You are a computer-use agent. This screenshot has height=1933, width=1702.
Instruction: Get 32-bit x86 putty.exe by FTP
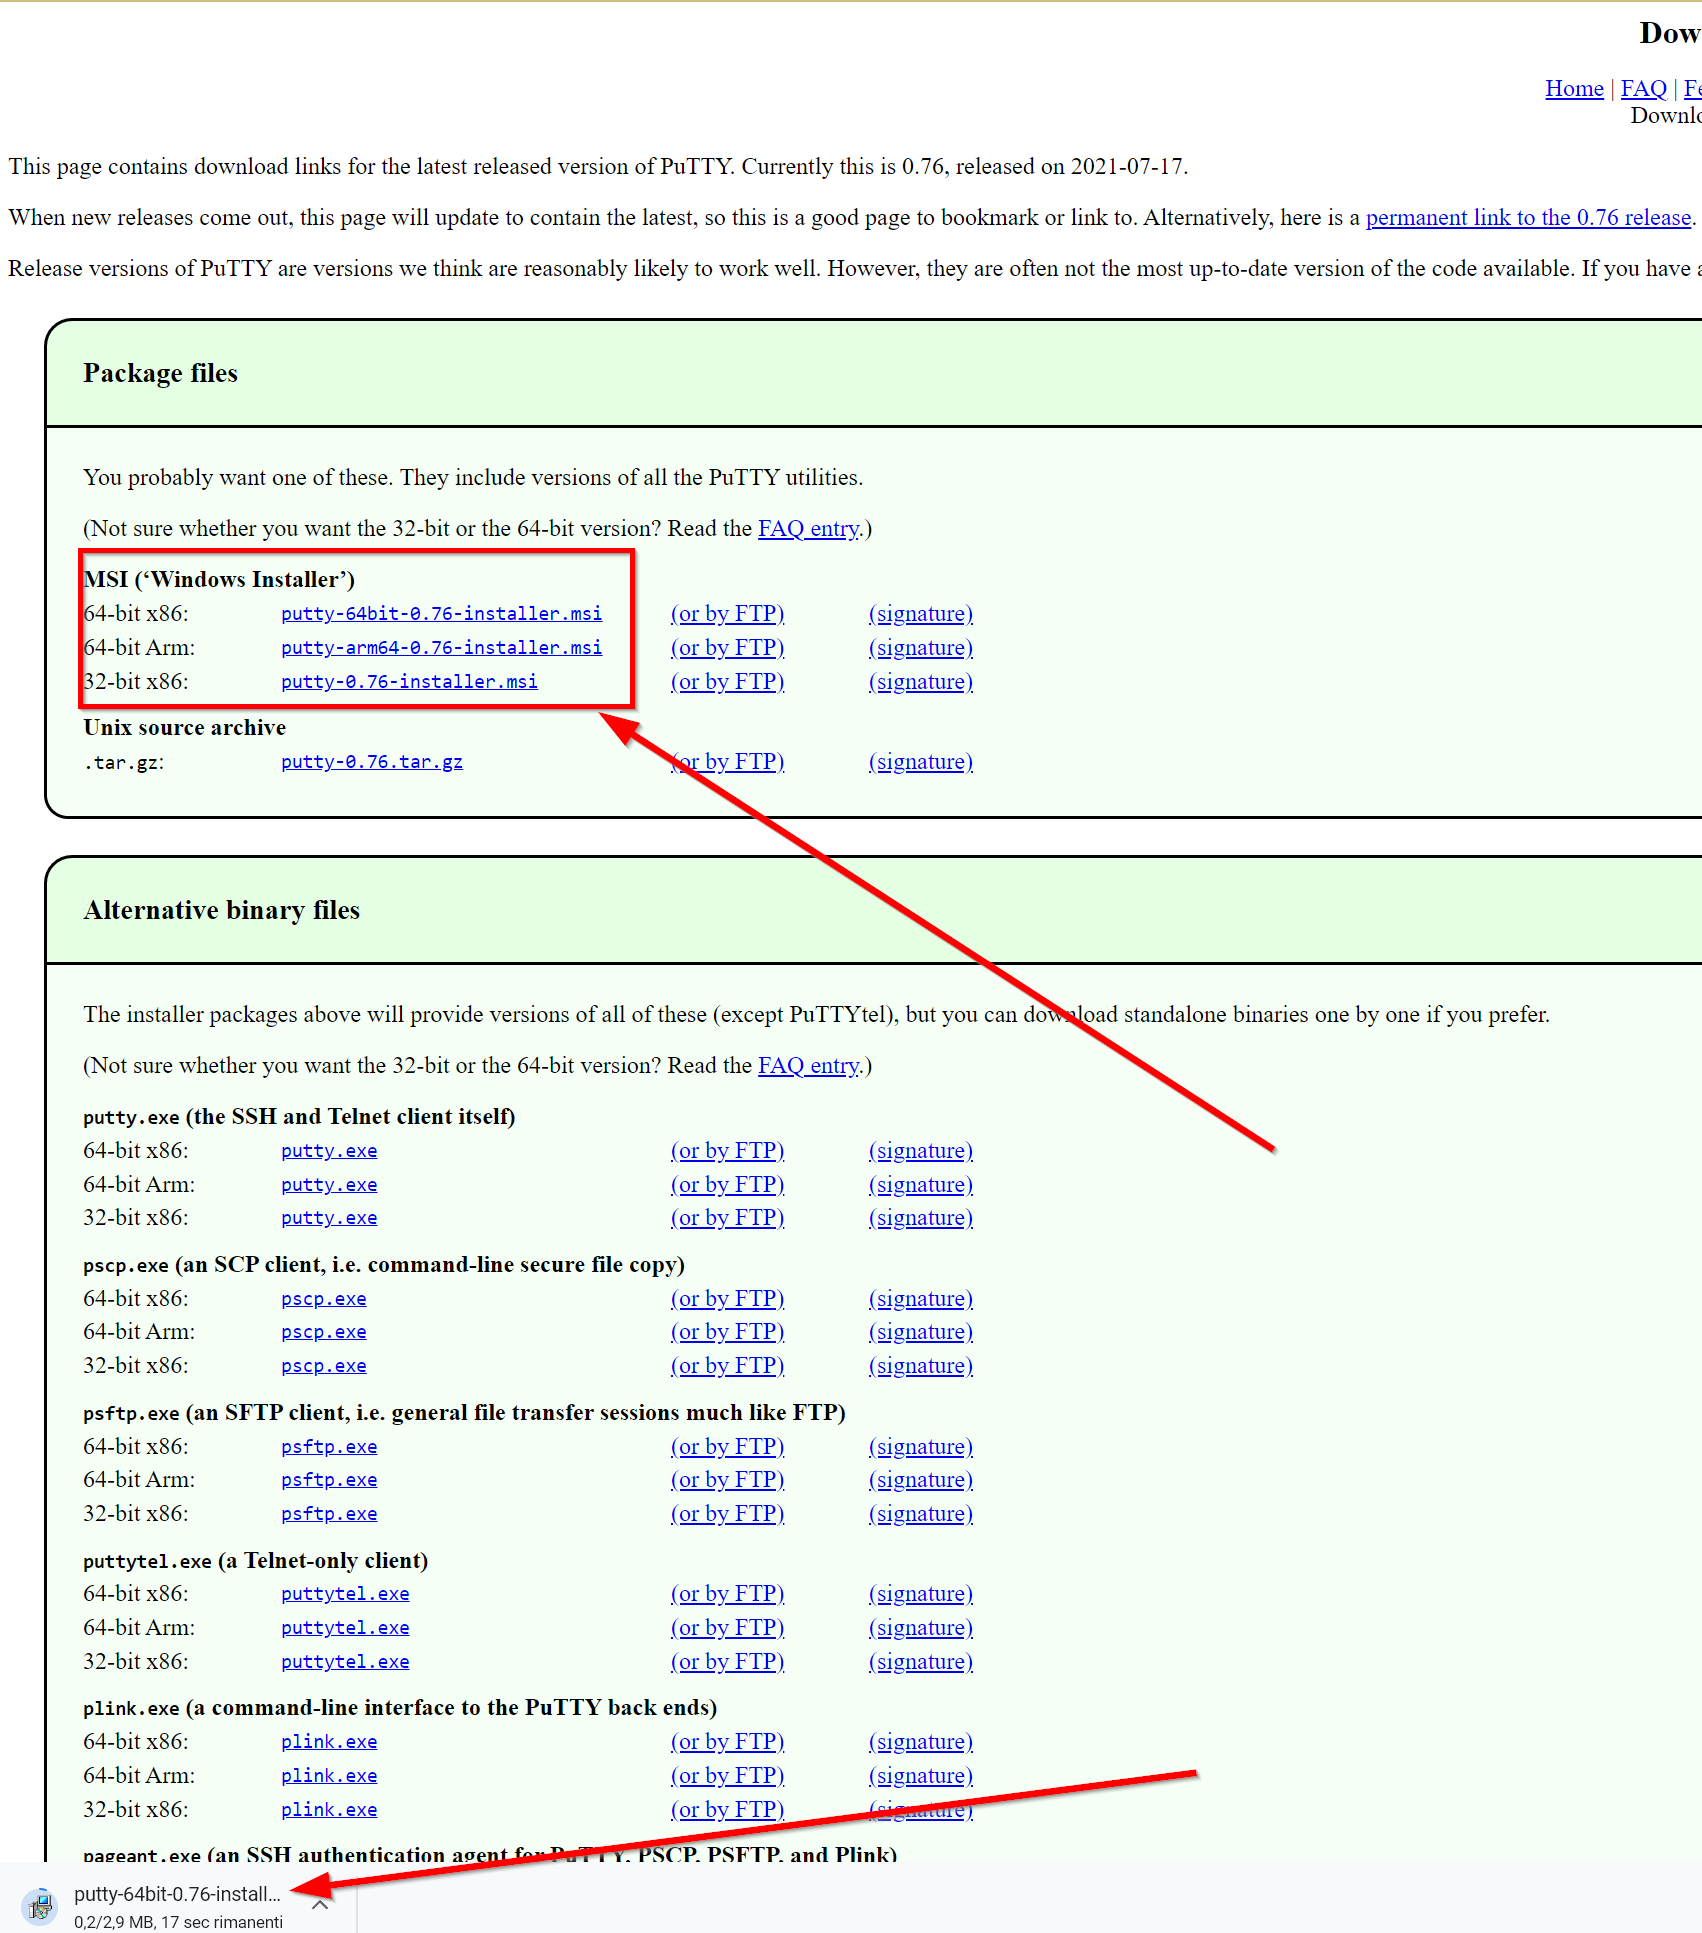click(727, 1217)
